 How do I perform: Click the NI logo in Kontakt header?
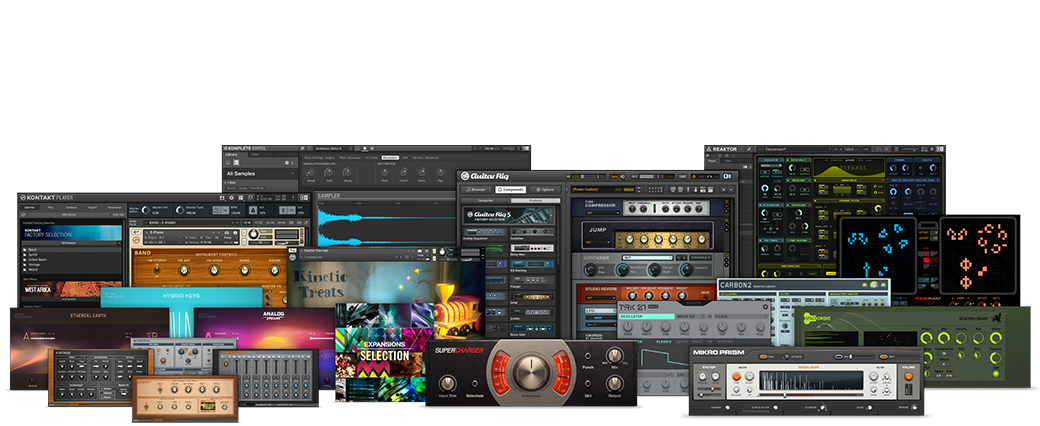pyautogui.click(x=304, y=198)
